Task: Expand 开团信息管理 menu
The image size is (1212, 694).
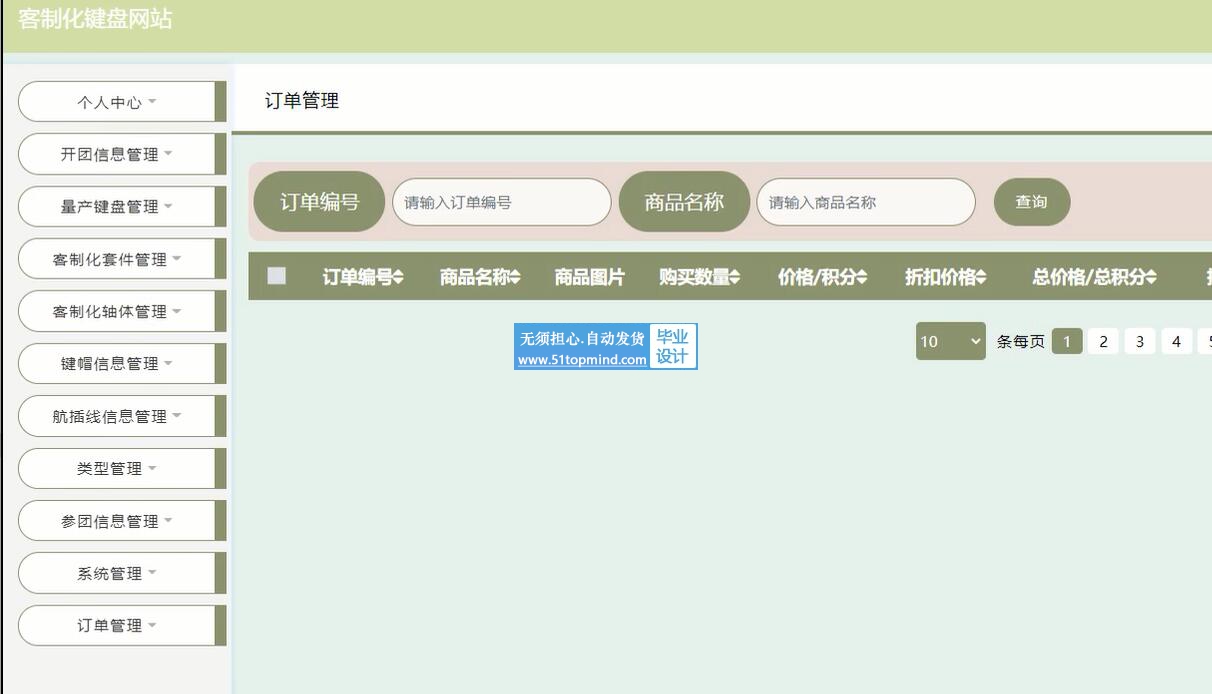Action: click(x=117, y=154)
